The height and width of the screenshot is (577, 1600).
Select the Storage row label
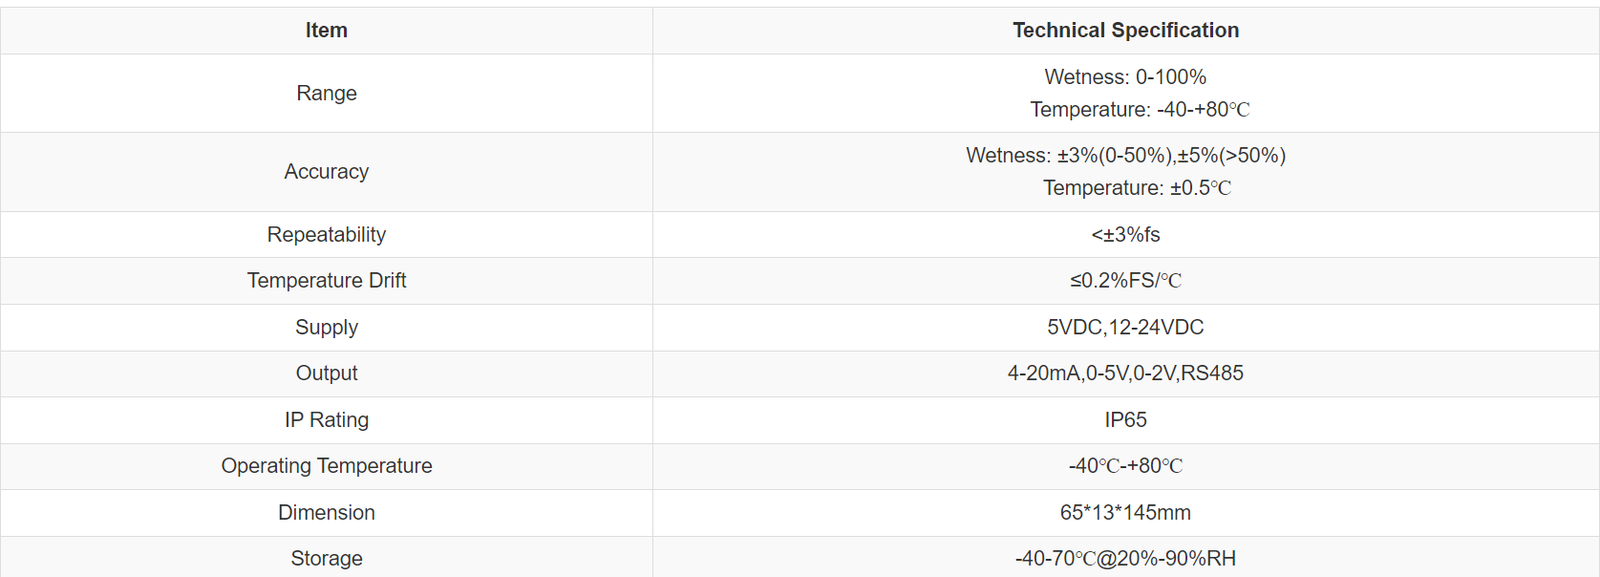click(x=326, y=559)
